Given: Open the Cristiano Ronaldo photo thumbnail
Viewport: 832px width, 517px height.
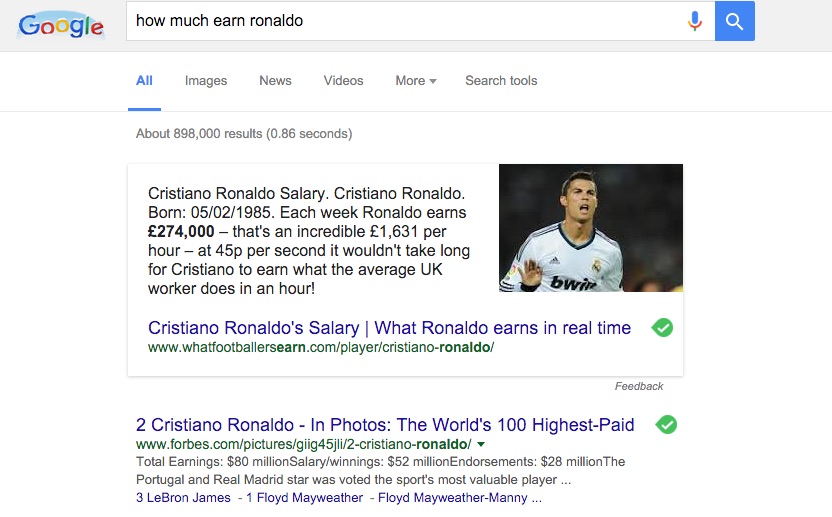Looking at the screenshot, I should click(591, 228).
